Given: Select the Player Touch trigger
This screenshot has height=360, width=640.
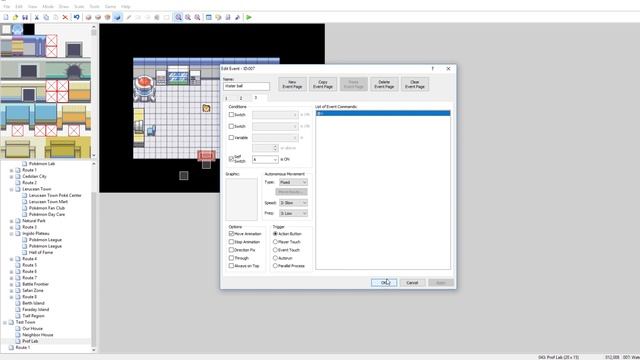Looking at the screenshot, I should coord(275,242).
